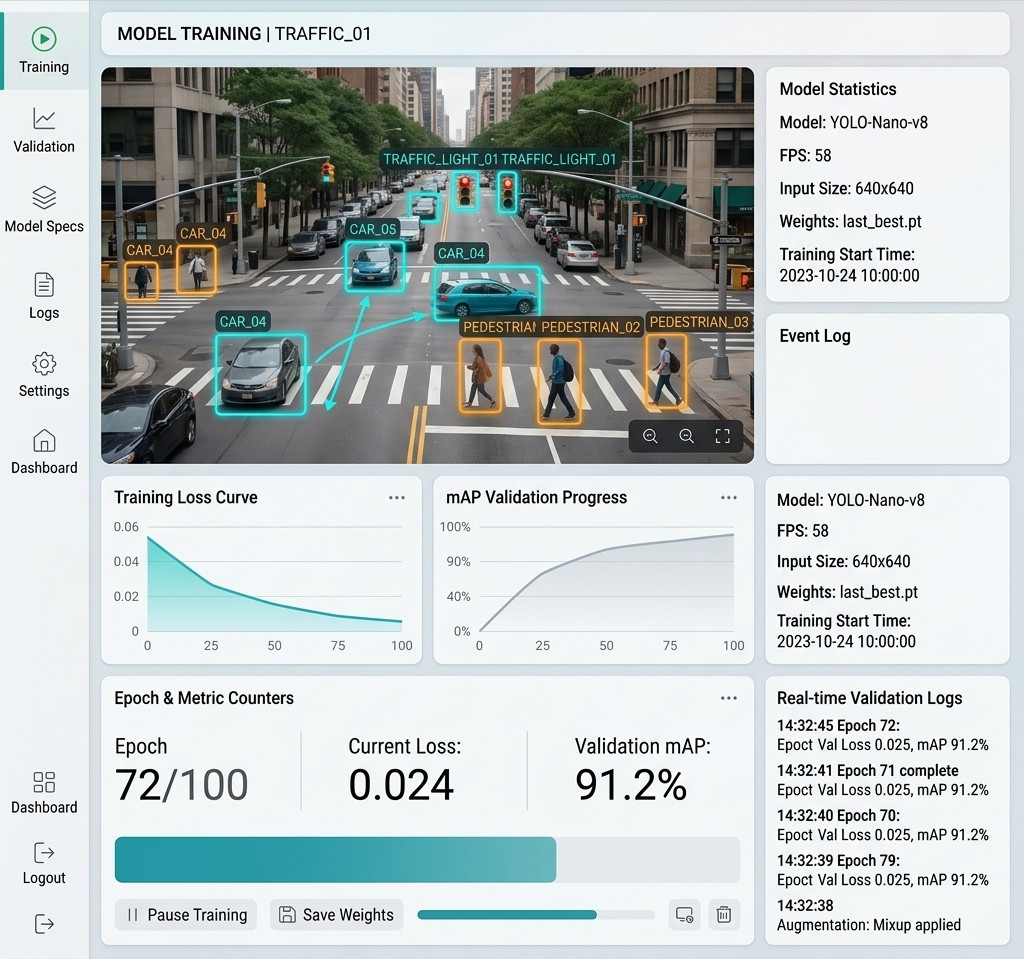Click the epoch progress bar
The width and height of the screenshot is (1024, 959).
(427, 860)
